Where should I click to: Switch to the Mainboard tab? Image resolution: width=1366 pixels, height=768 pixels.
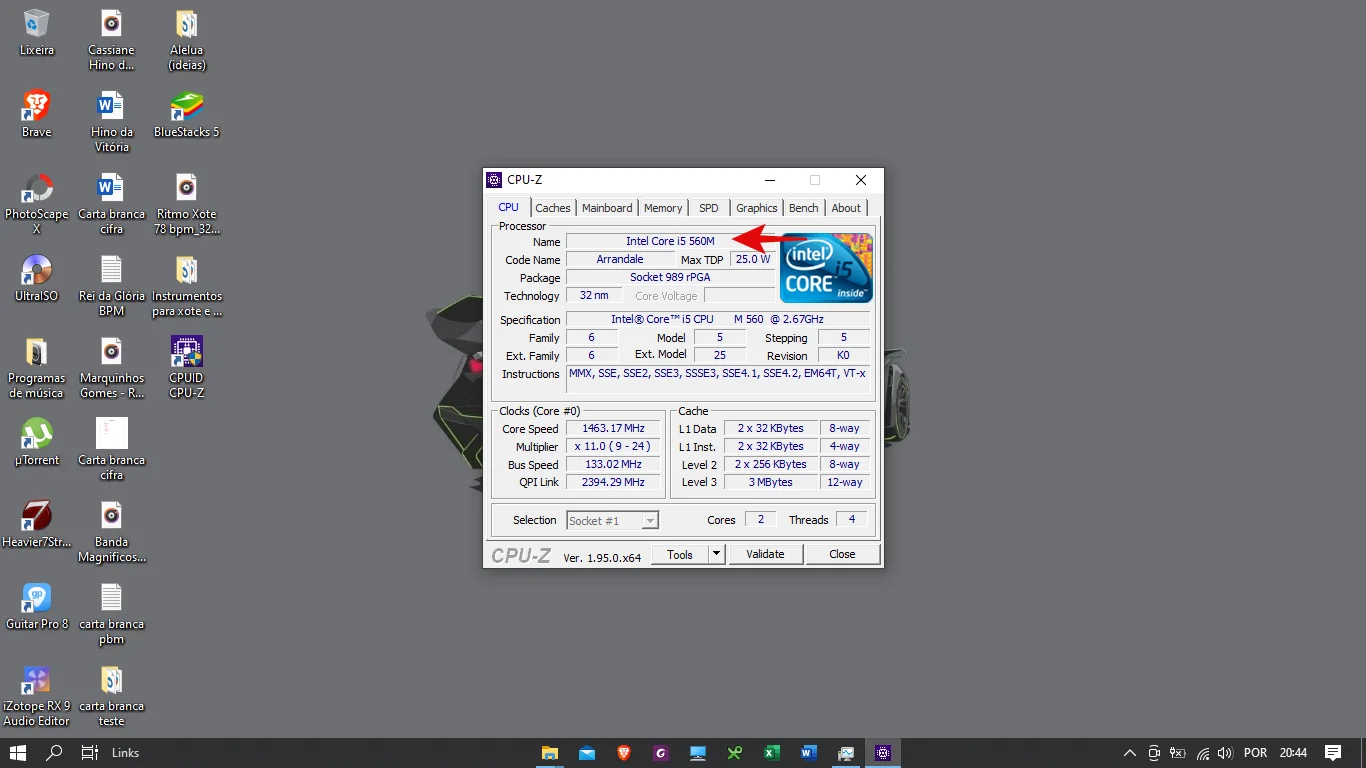(x=607, y=208)
